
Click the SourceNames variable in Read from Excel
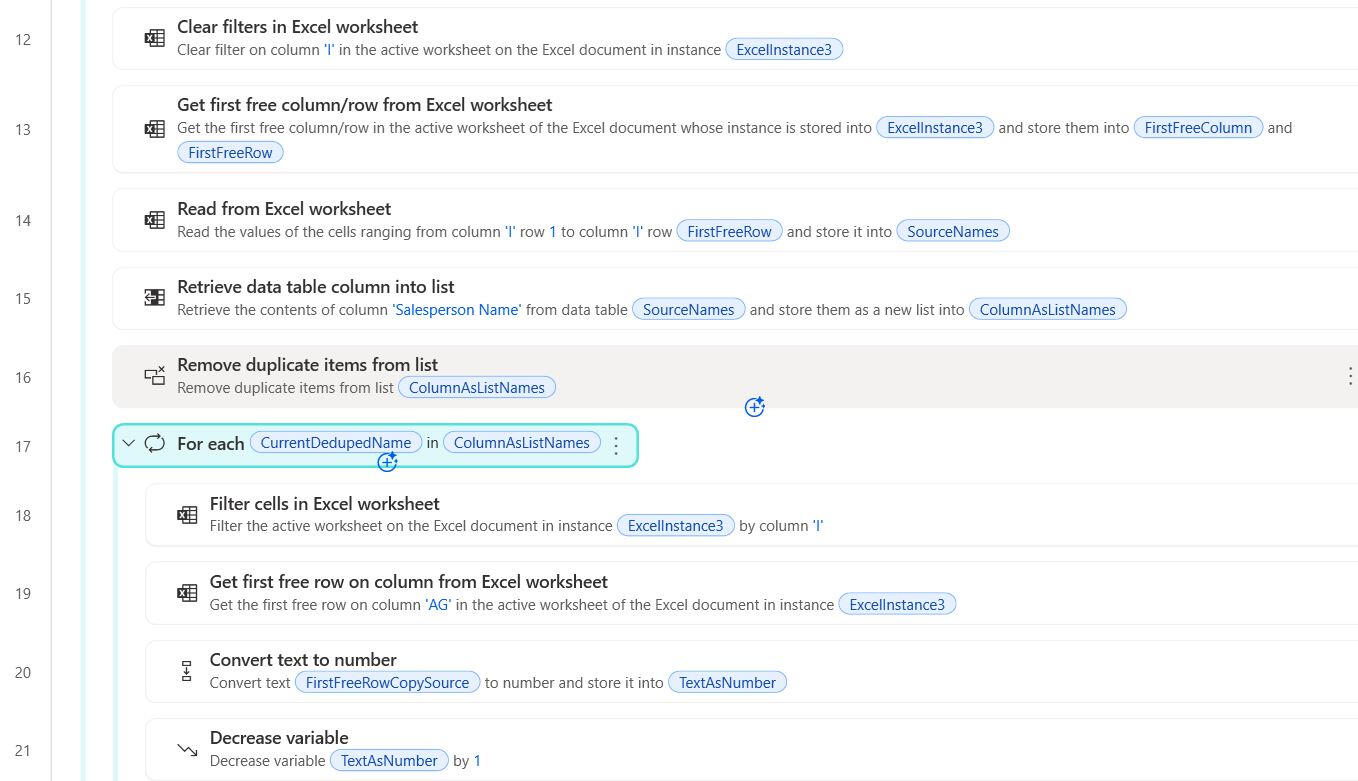coord(952,232)
